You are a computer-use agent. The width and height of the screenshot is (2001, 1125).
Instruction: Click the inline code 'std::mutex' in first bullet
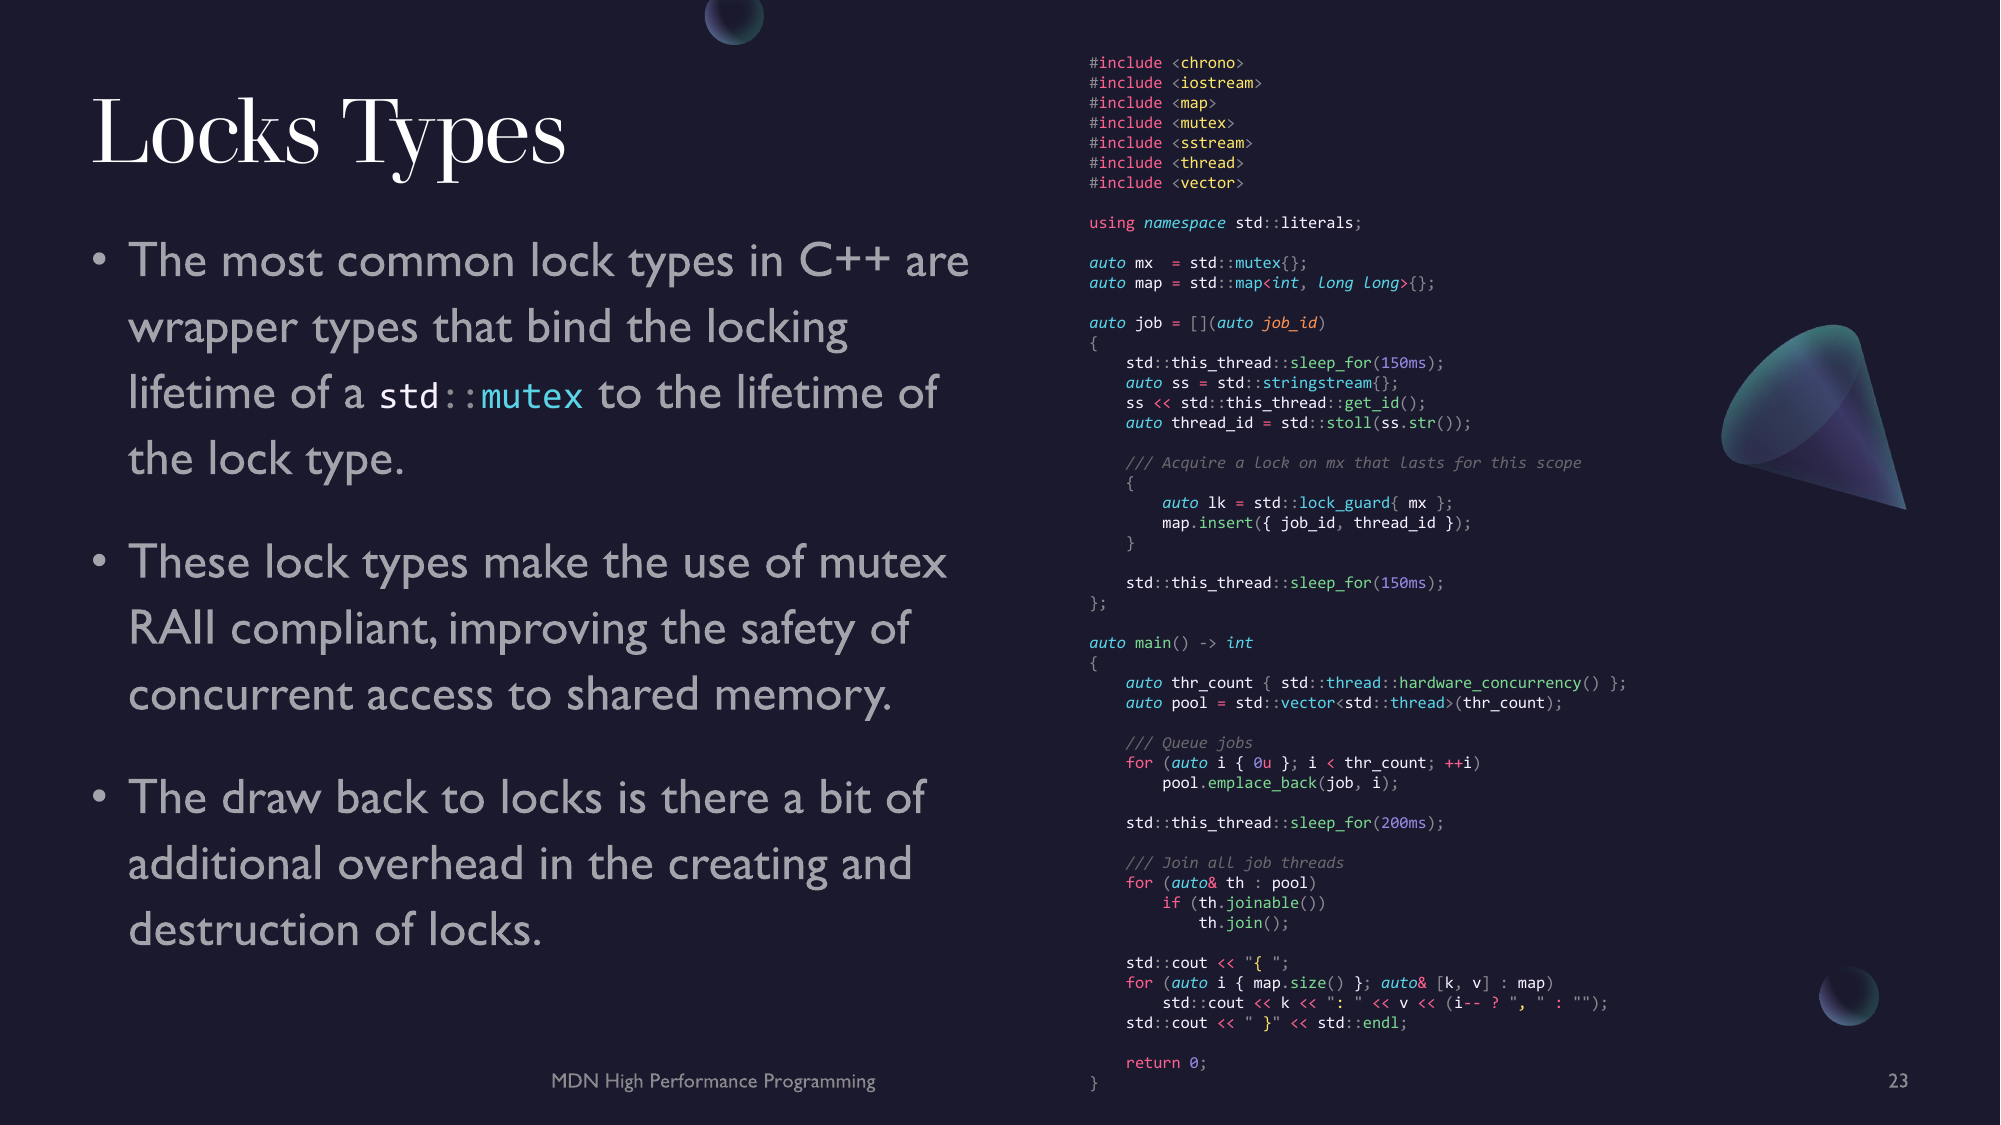click(x=480, y=396)
